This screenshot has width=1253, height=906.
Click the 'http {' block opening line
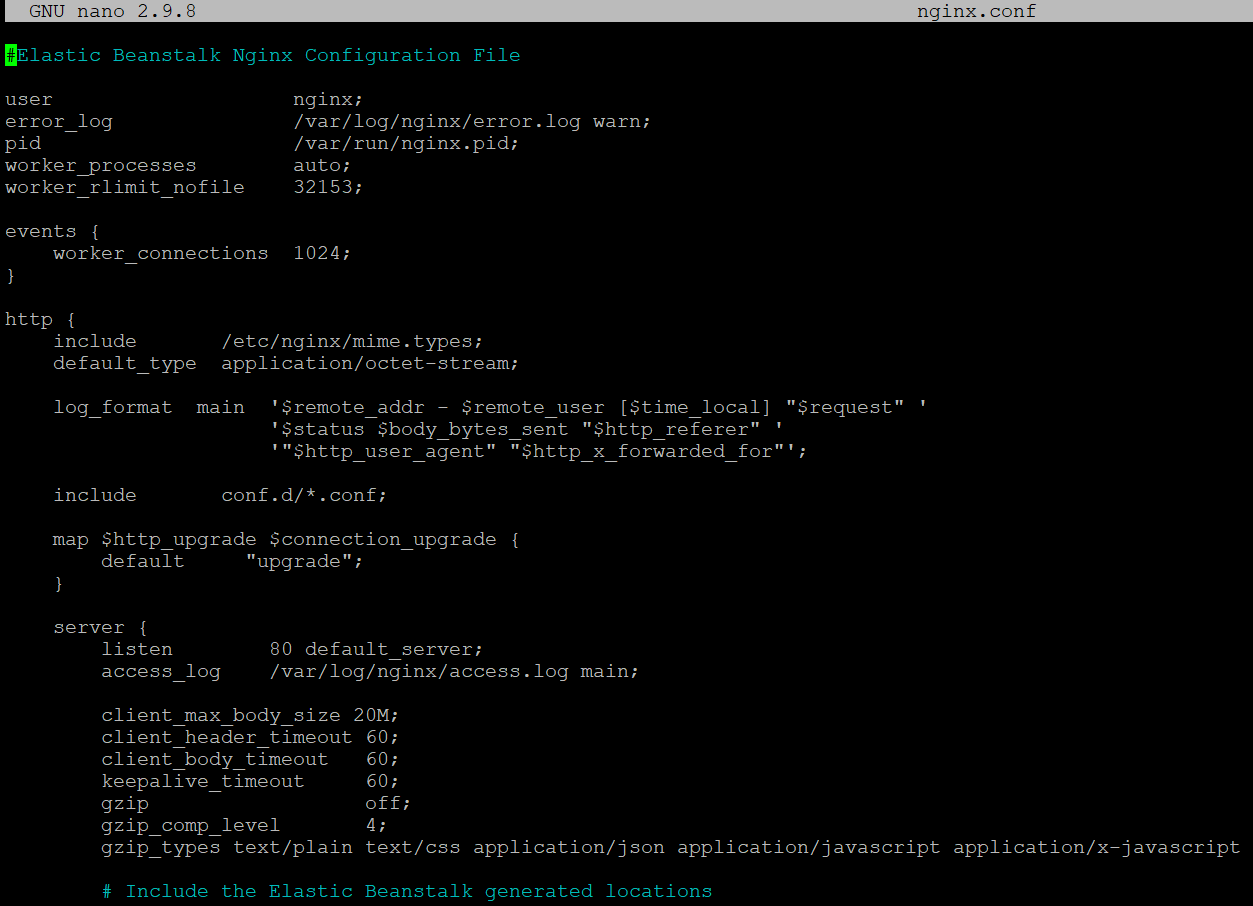coord(41,319)
